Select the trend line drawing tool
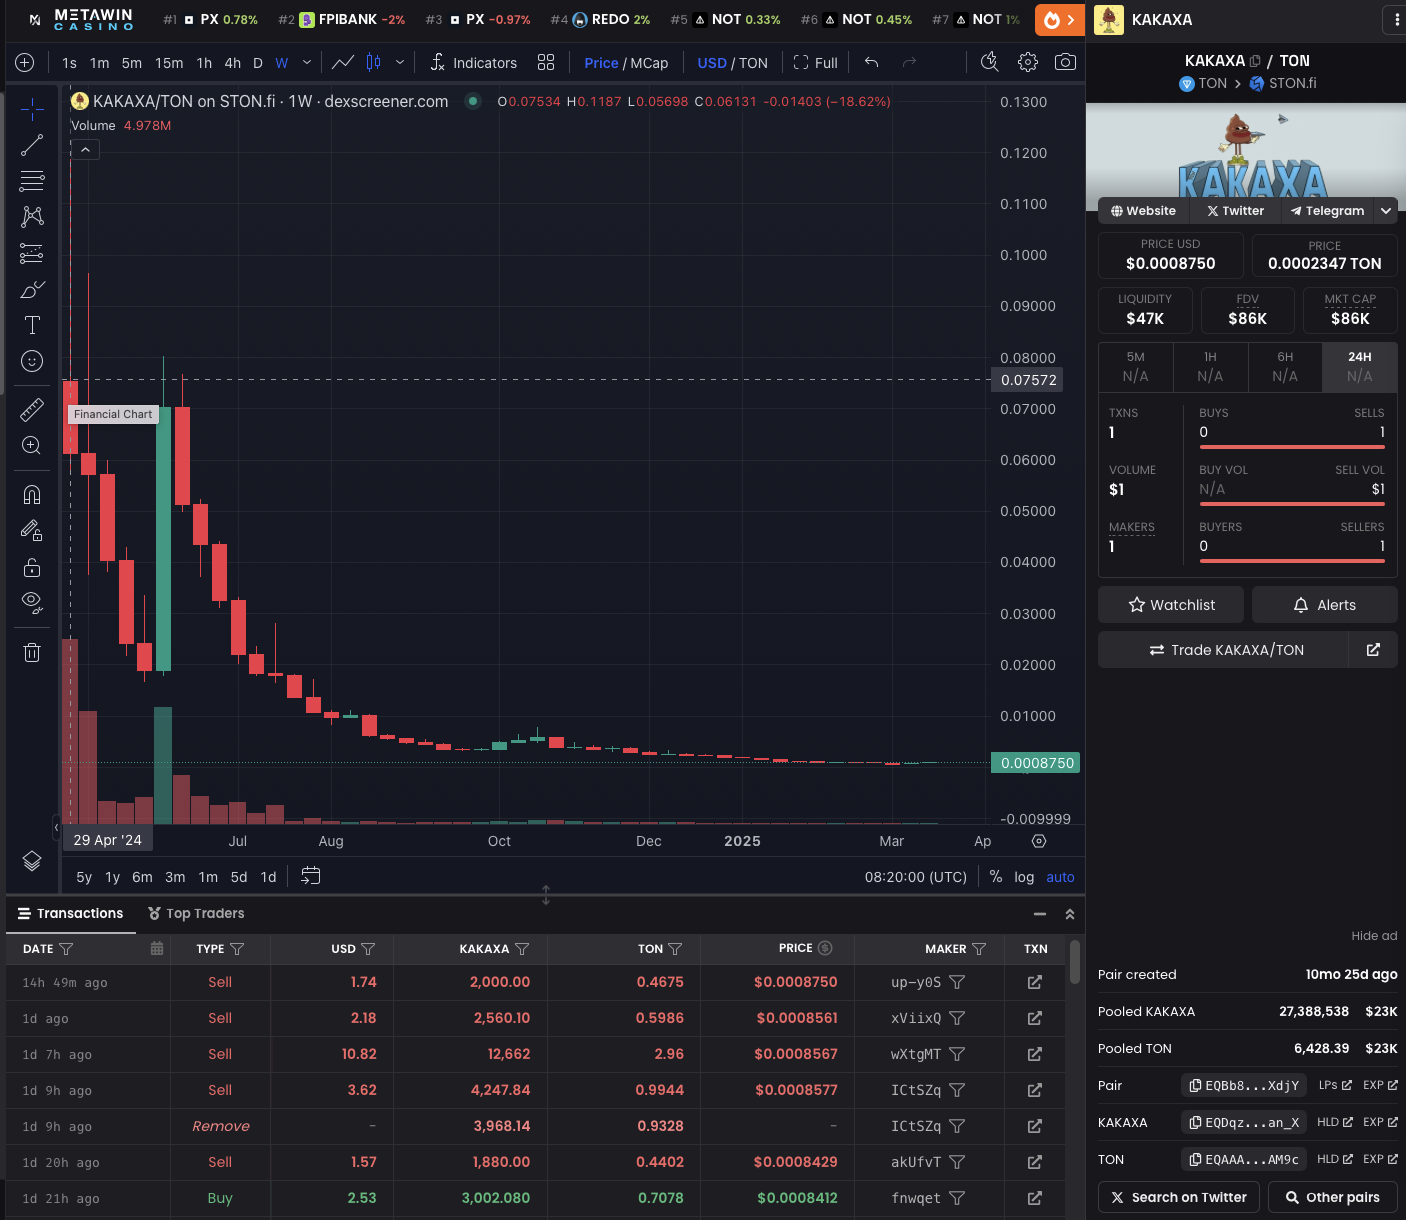 point(32,145)
